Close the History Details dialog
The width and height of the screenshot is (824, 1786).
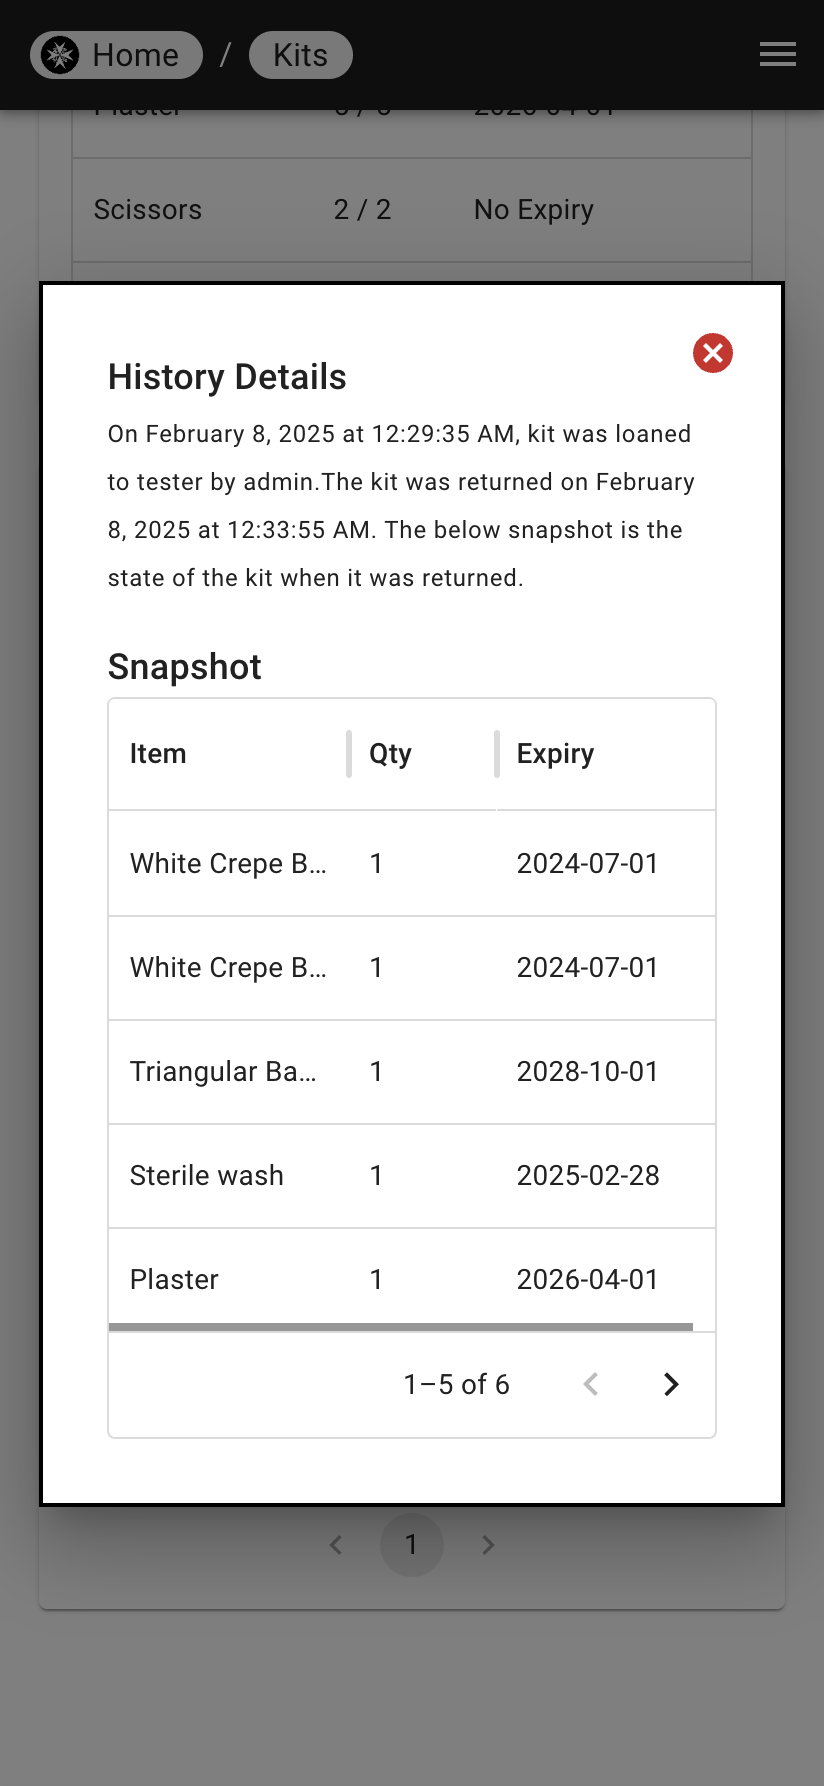click(x=713, y=353)
